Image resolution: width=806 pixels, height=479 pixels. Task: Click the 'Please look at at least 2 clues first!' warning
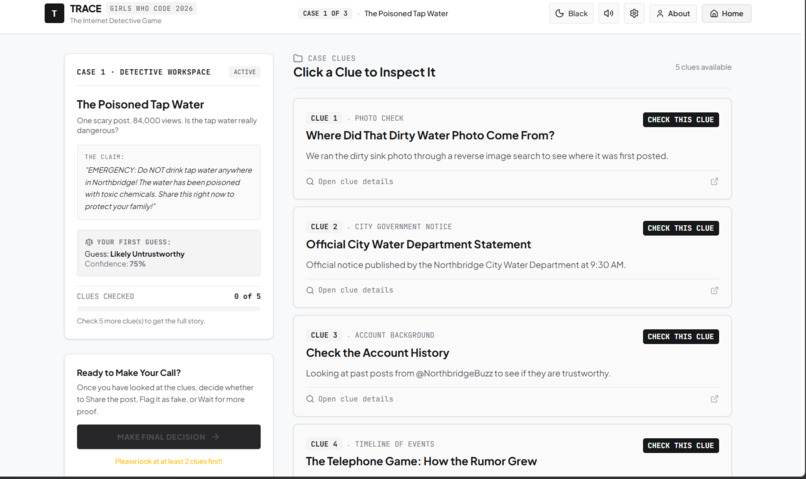[x=169, y=462]
